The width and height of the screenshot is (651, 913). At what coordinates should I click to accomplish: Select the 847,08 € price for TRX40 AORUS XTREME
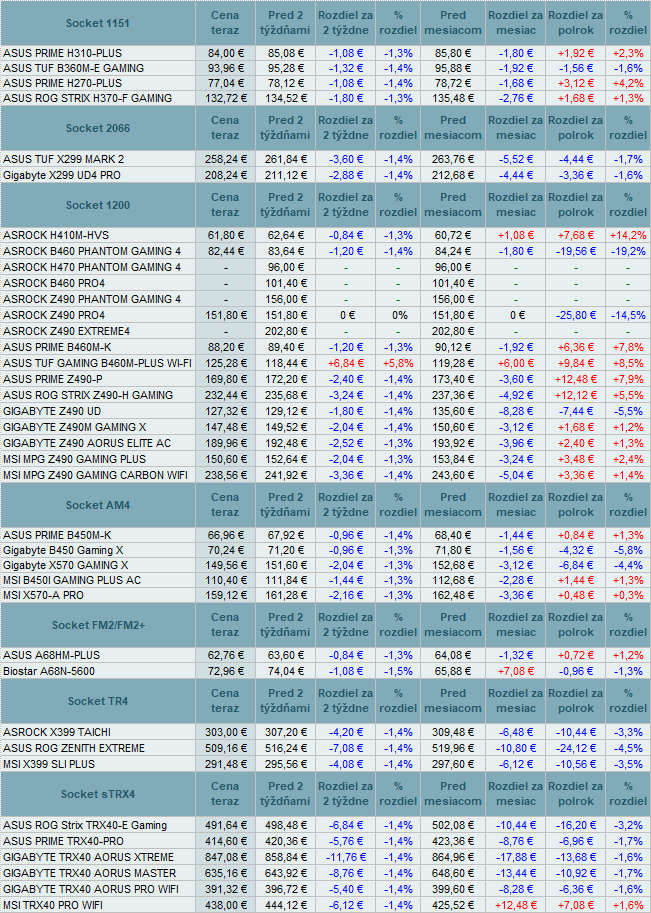coord(225,857)
